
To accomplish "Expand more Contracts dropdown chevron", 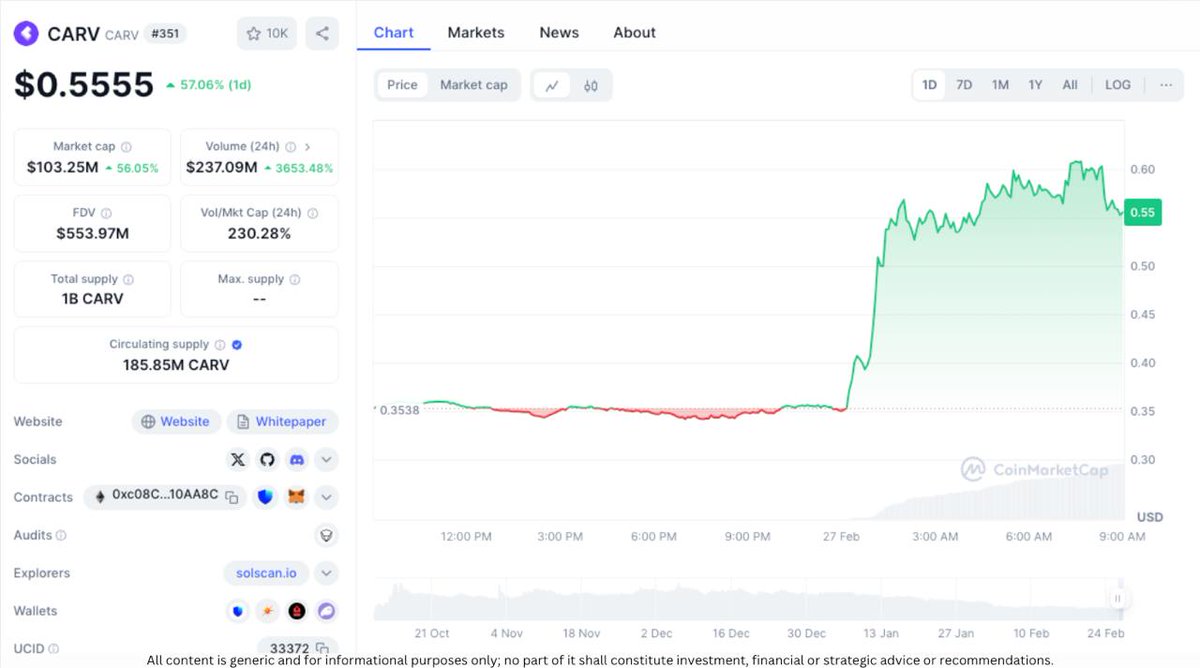I will click(x=326, y=497).
